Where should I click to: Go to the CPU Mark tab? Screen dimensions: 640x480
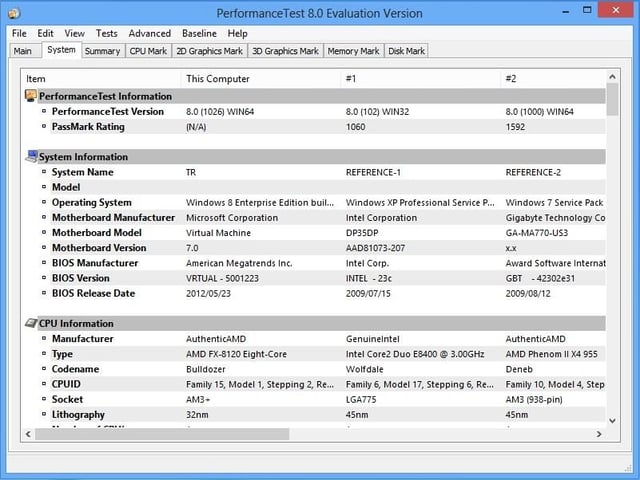tap(148, 51)
